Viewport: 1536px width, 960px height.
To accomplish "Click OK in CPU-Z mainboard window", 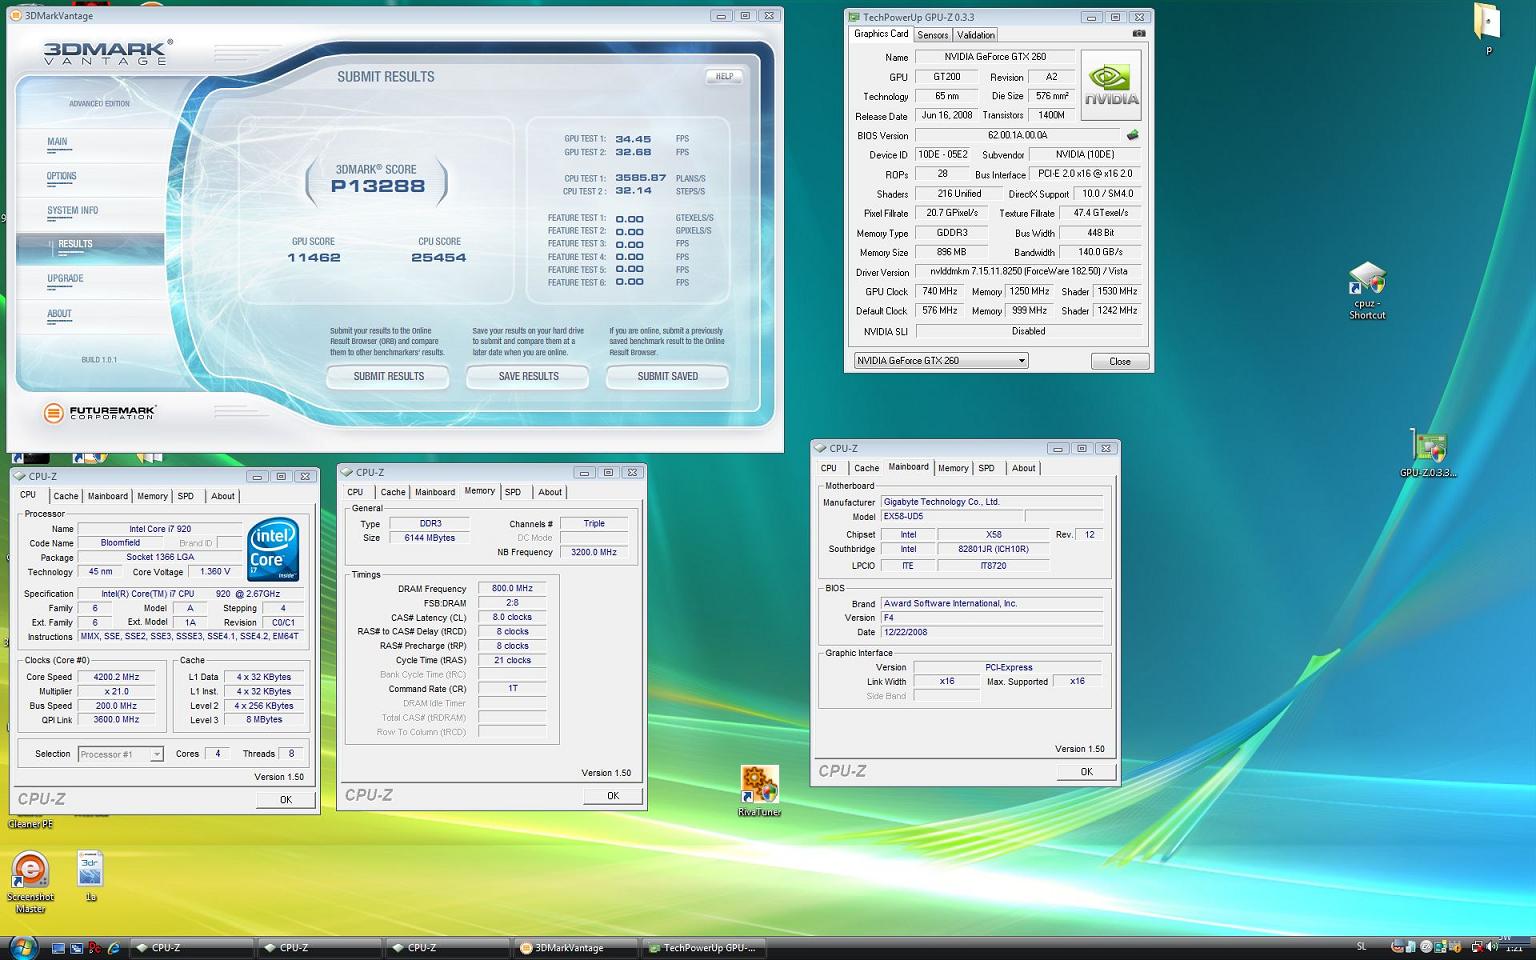I will coord(1086,772).
